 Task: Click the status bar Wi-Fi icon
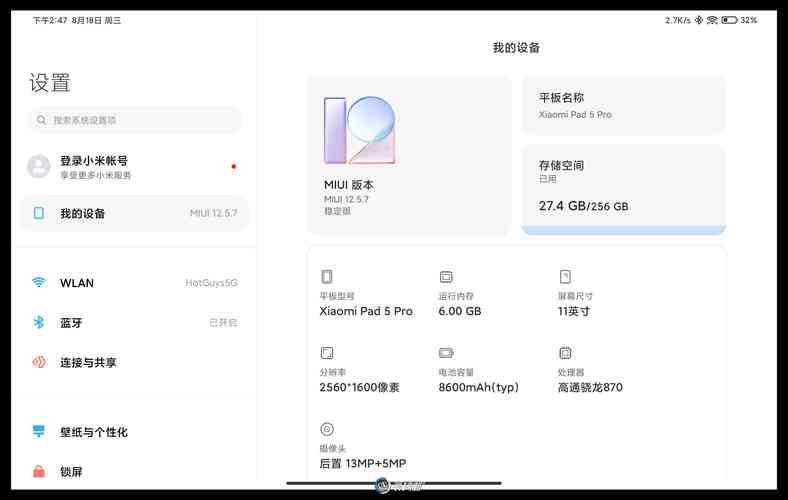pos(712,20)
